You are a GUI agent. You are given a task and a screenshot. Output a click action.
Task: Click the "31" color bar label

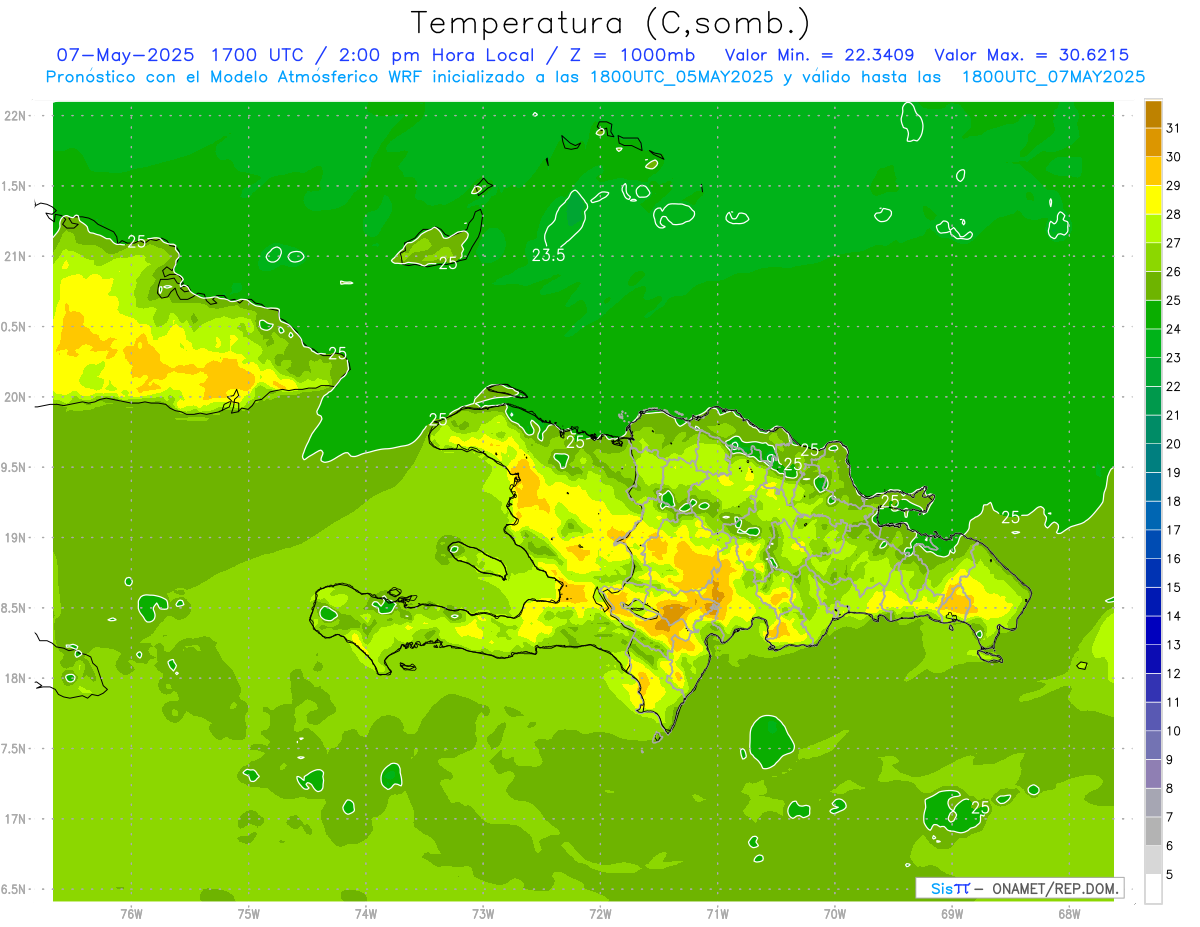(x=1174, y=128)
